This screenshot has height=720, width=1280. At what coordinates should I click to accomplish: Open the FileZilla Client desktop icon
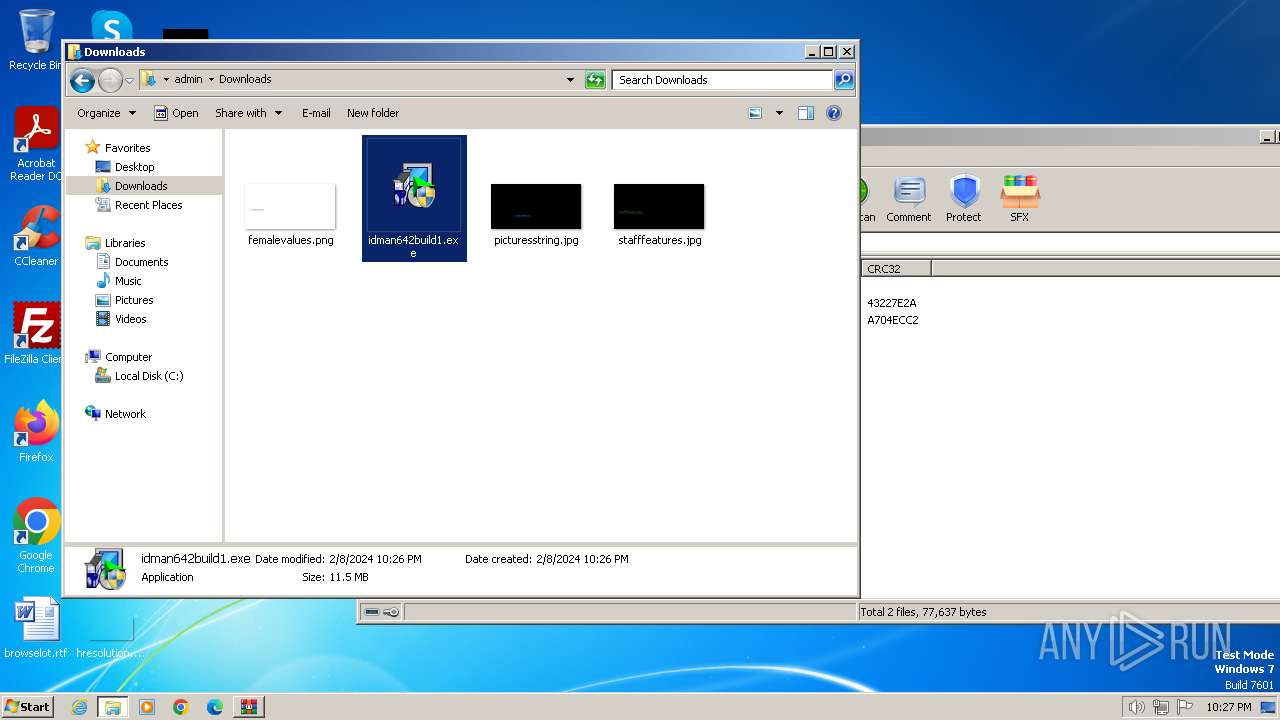point(36,333)
